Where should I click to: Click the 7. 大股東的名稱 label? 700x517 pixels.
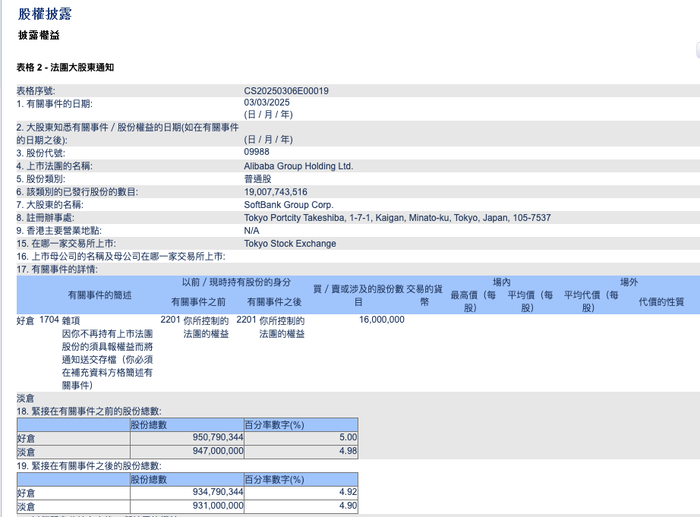(x=50, y=205)
